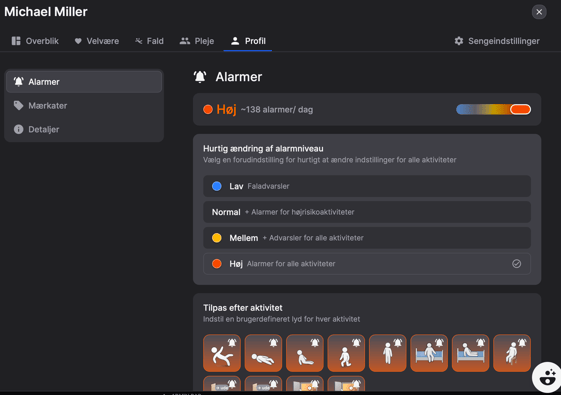The width and height of the screenshot is (561, 395).
Task: Close the Michael Miller dialog
Action: pos(539,12)
